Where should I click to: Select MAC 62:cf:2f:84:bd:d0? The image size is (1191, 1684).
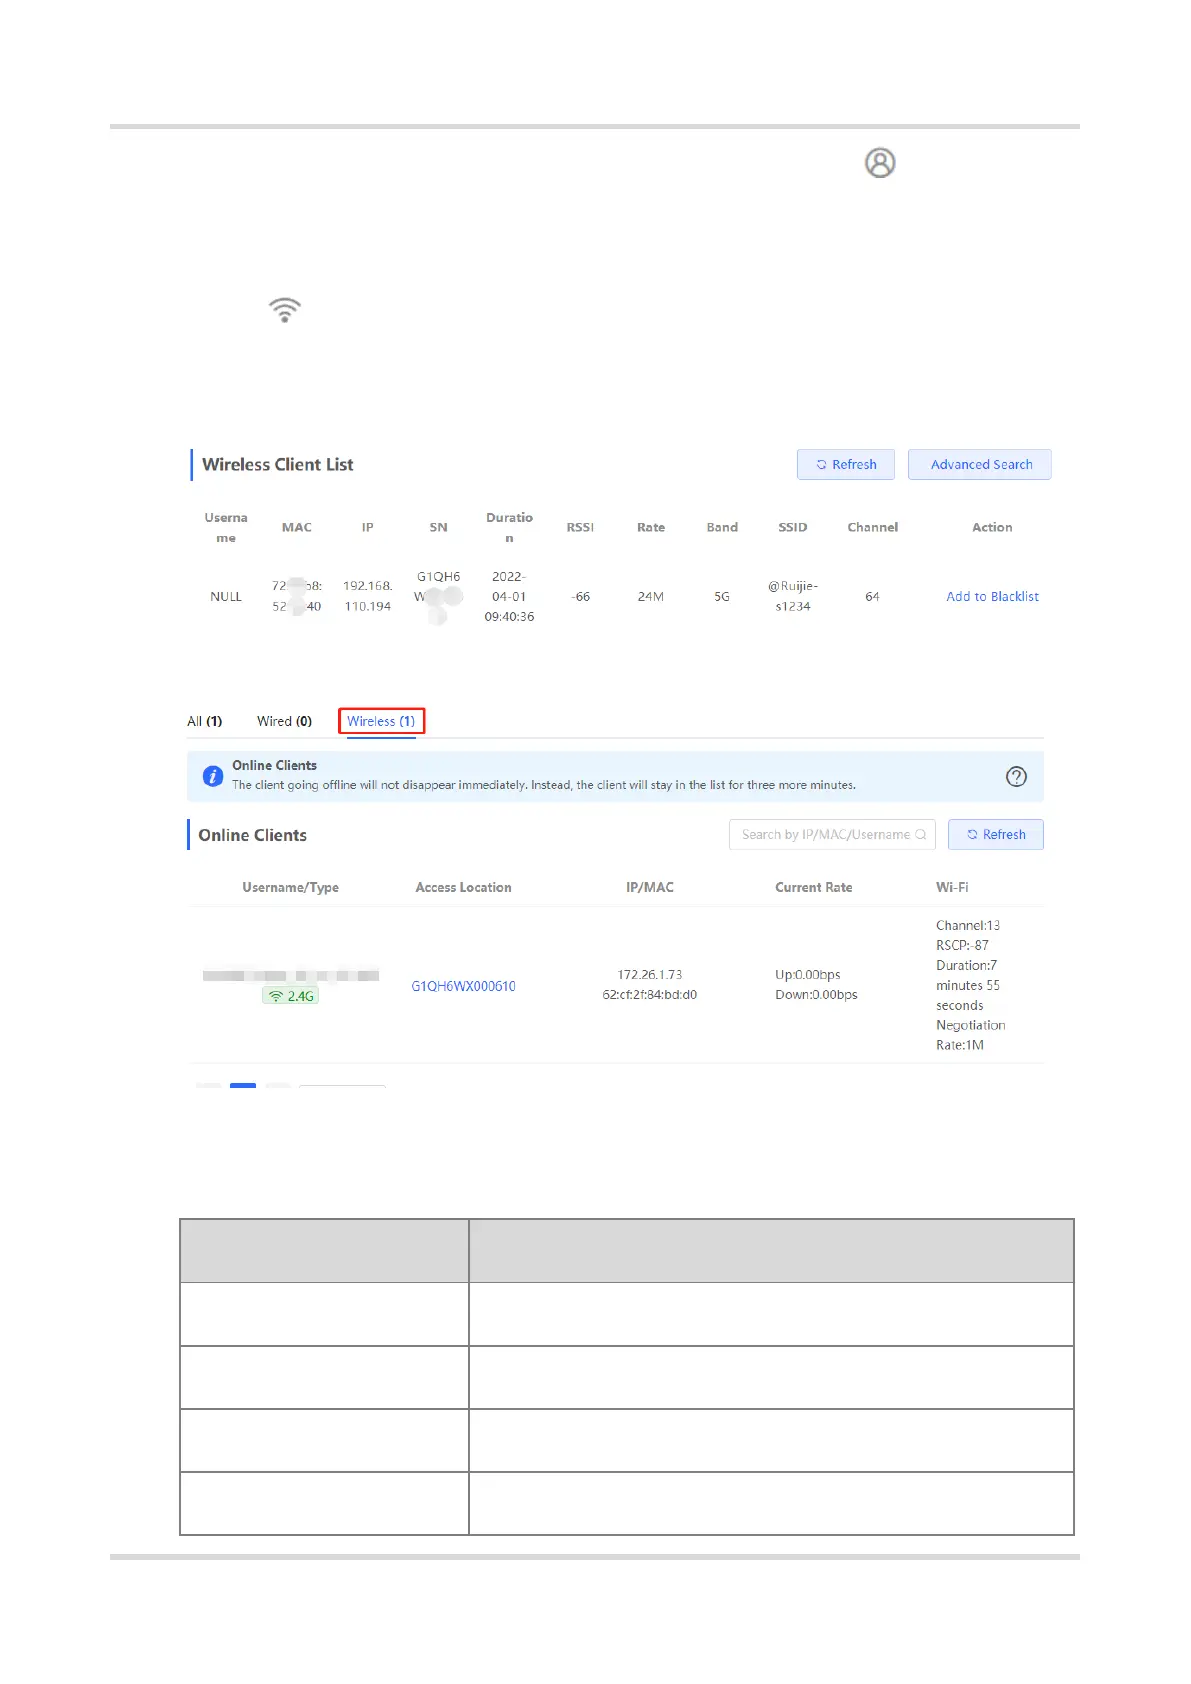[650, 994]
